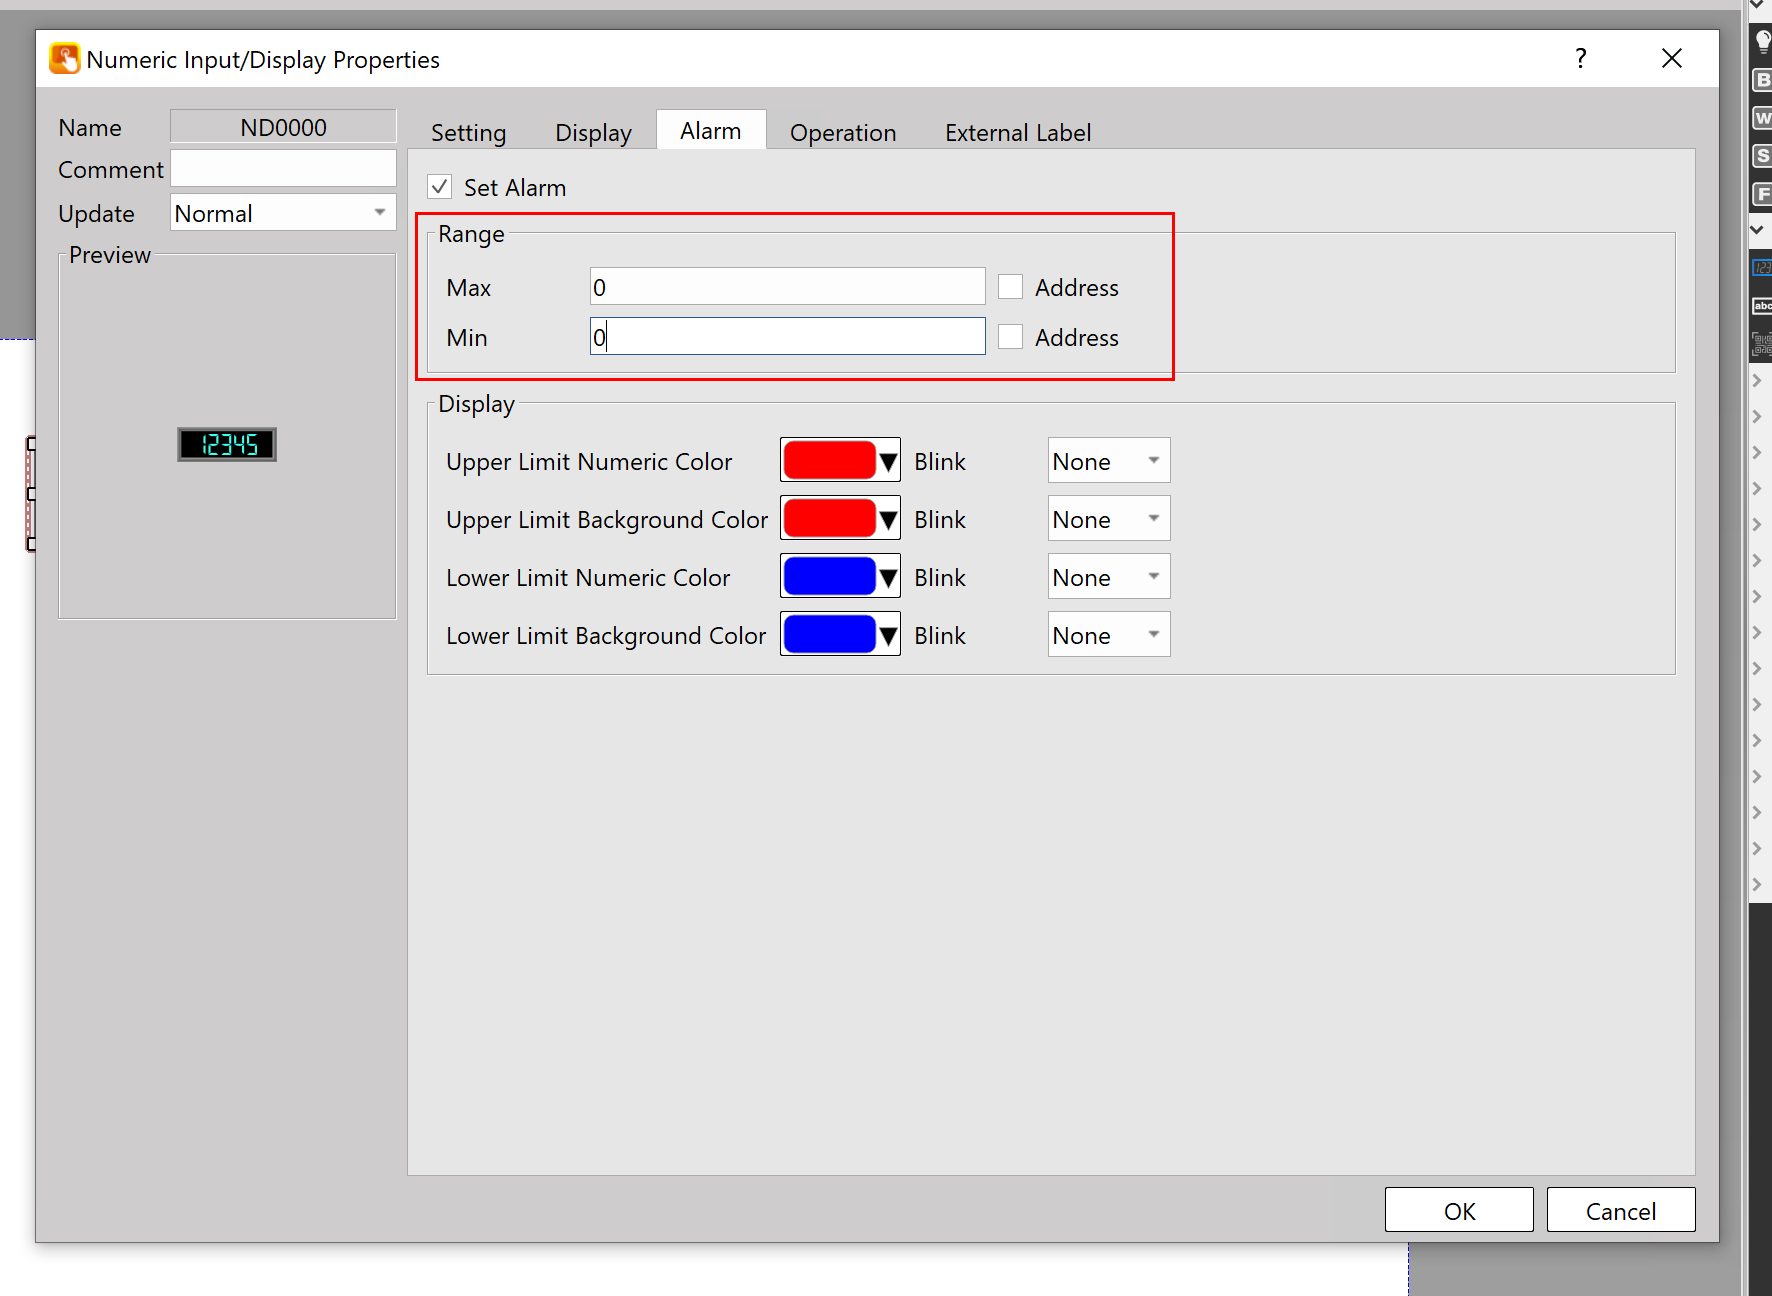Screen dimensions: 1772x1296
Task: Open the Update dropdown showing Normal
Action: tap(283, 213)
